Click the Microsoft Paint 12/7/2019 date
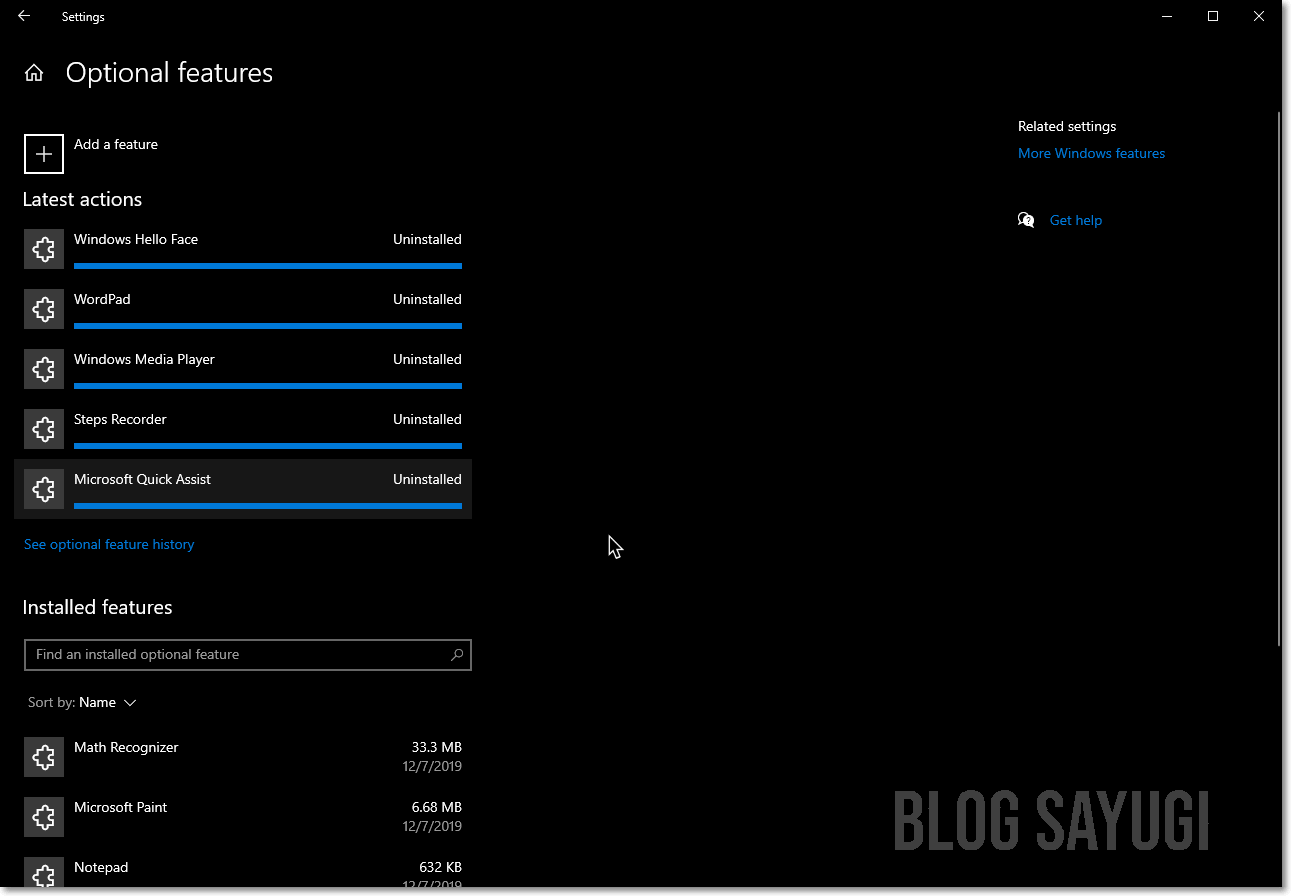 432,827
